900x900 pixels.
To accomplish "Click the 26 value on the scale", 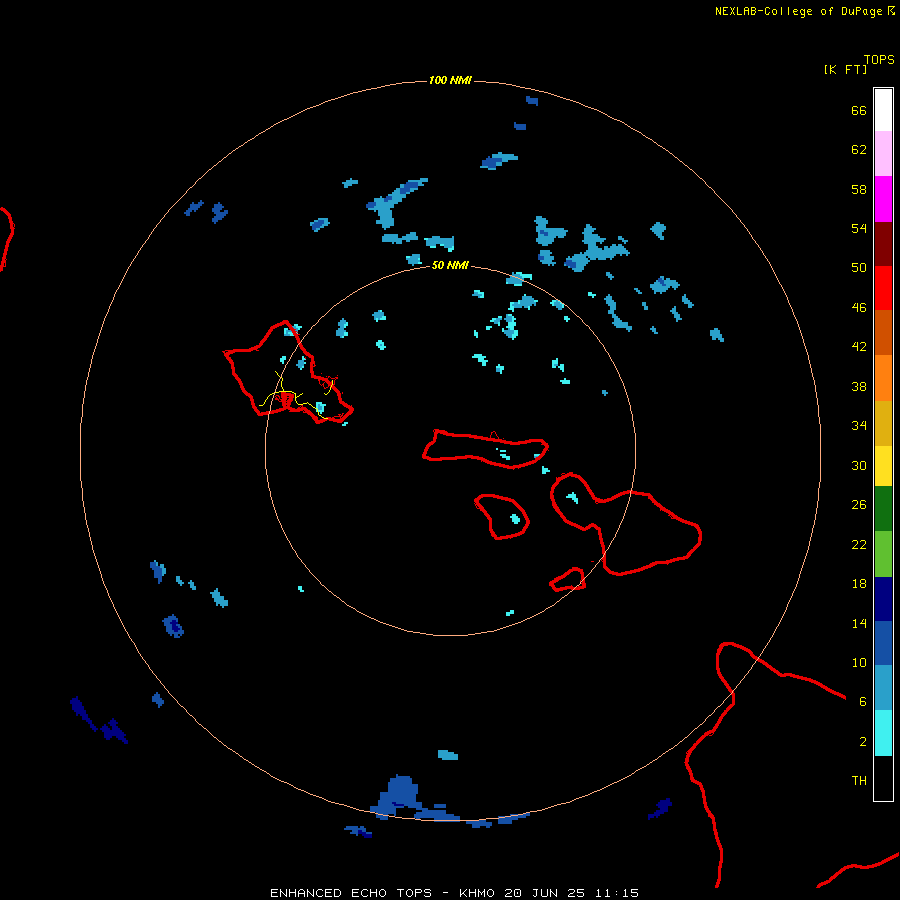I will [x=859, y=505].
